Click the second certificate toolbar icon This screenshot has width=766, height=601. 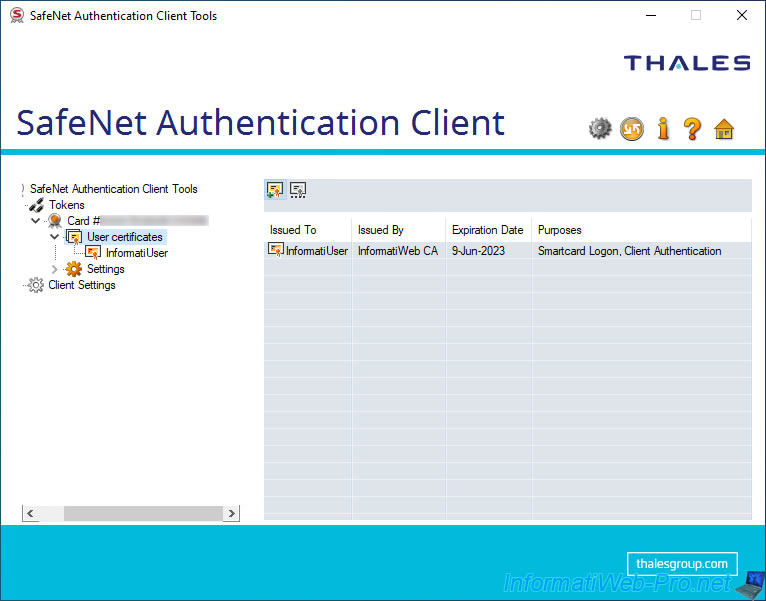coord(298,190)
